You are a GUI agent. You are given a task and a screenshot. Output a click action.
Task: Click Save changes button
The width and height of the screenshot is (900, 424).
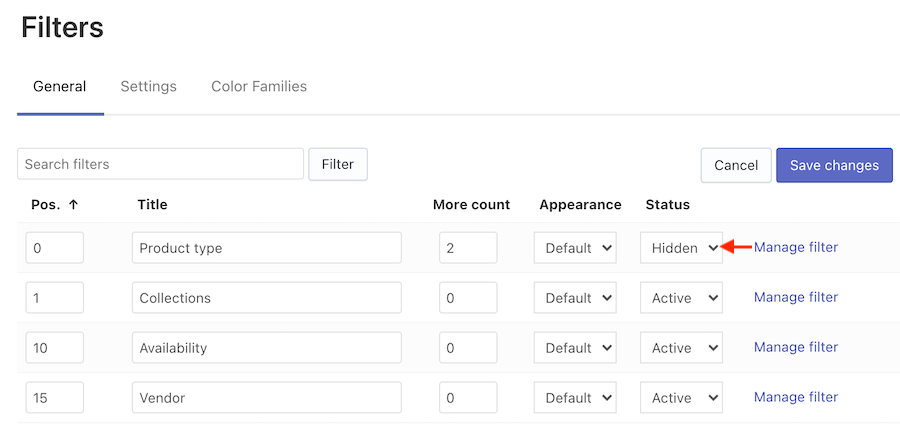[x=834, y=165]
